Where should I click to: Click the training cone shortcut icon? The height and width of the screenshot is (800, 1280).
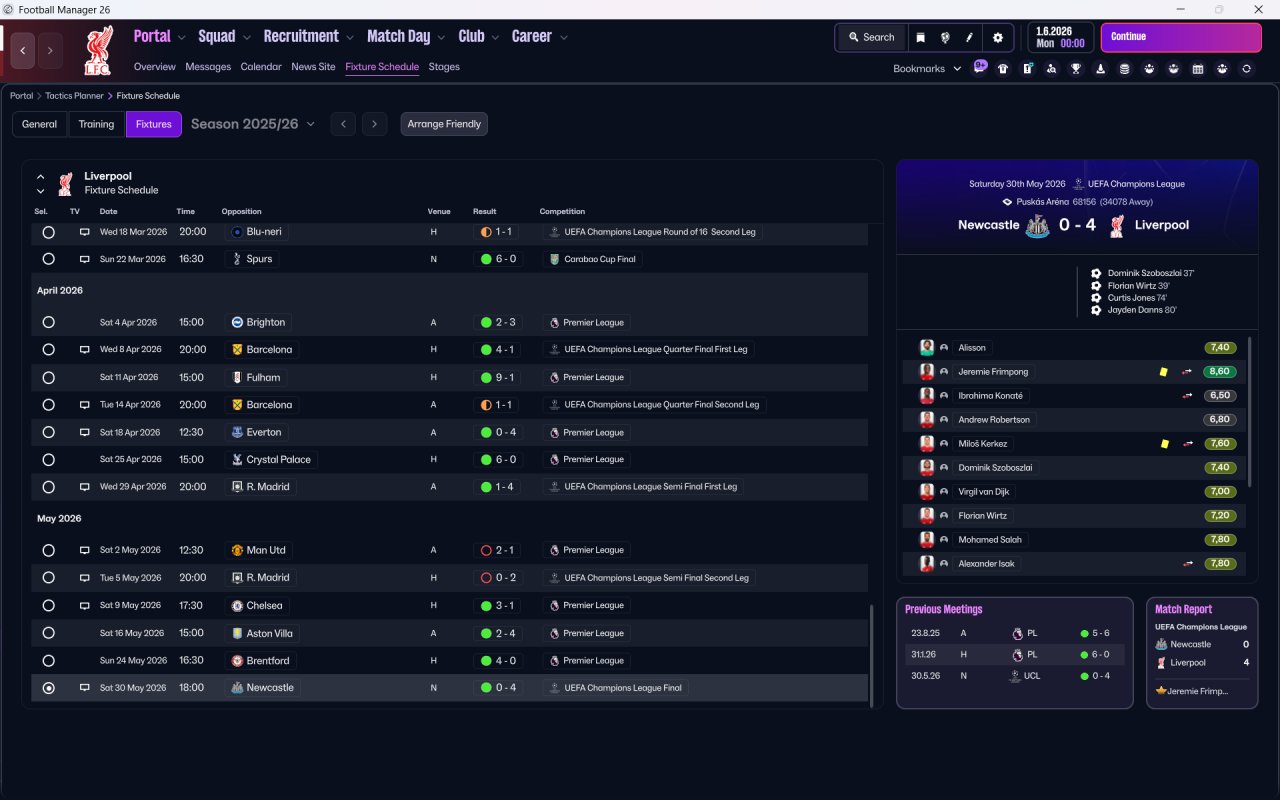(1101, 69)
